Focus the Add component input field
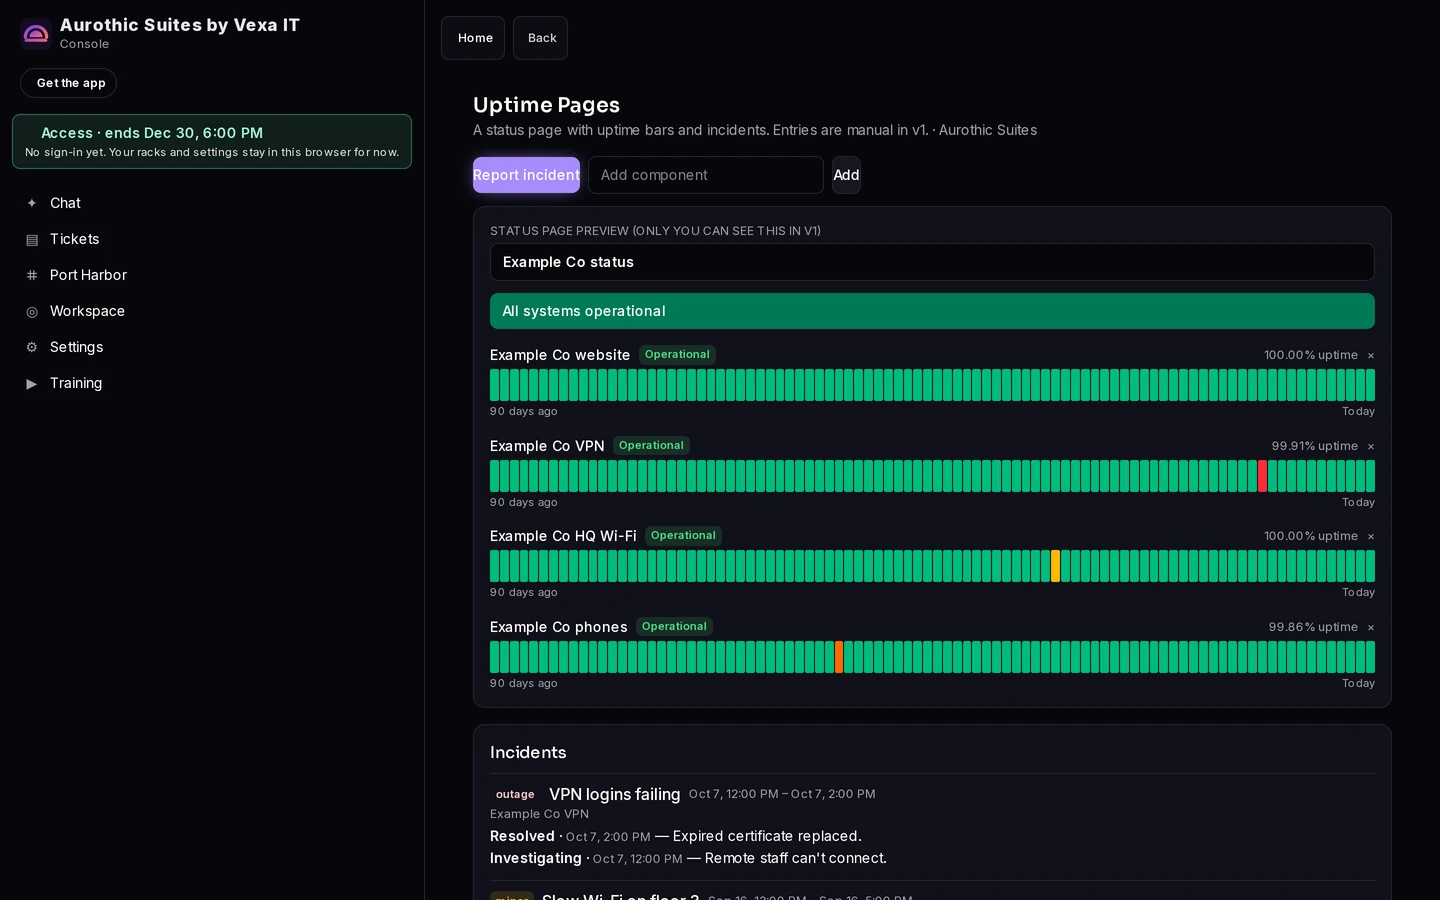Viewport: 1440px width, 900px height. click(x=706, y=175)
